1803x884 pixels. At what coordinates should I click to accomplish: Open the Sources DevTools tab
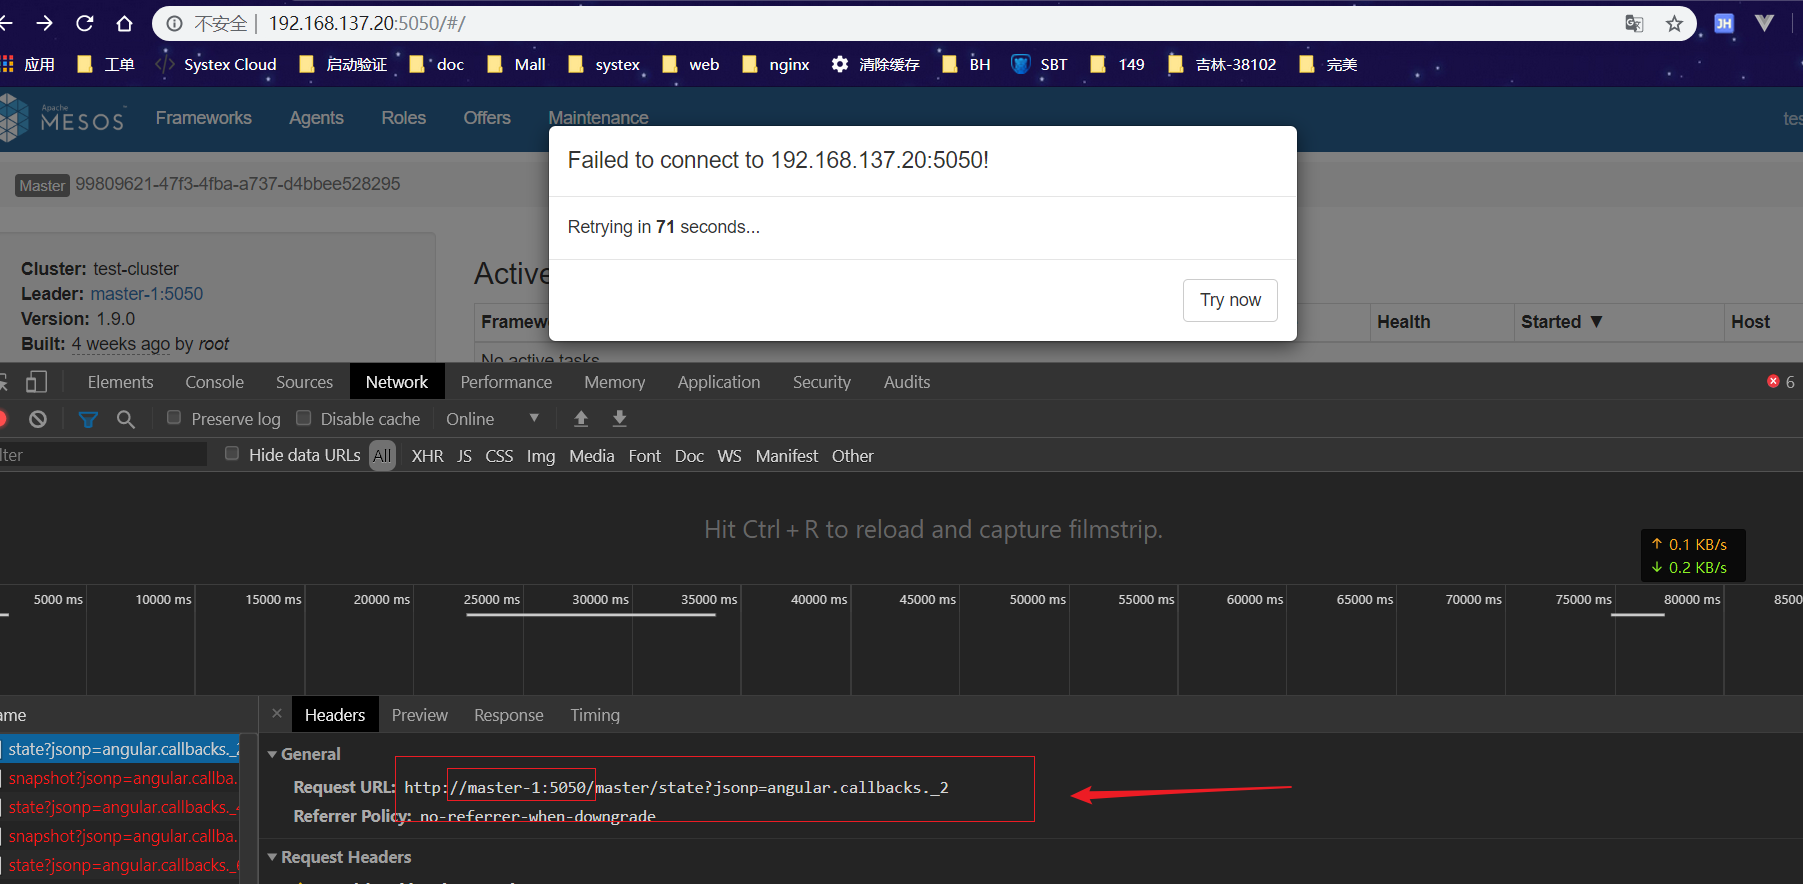(304, 382)
